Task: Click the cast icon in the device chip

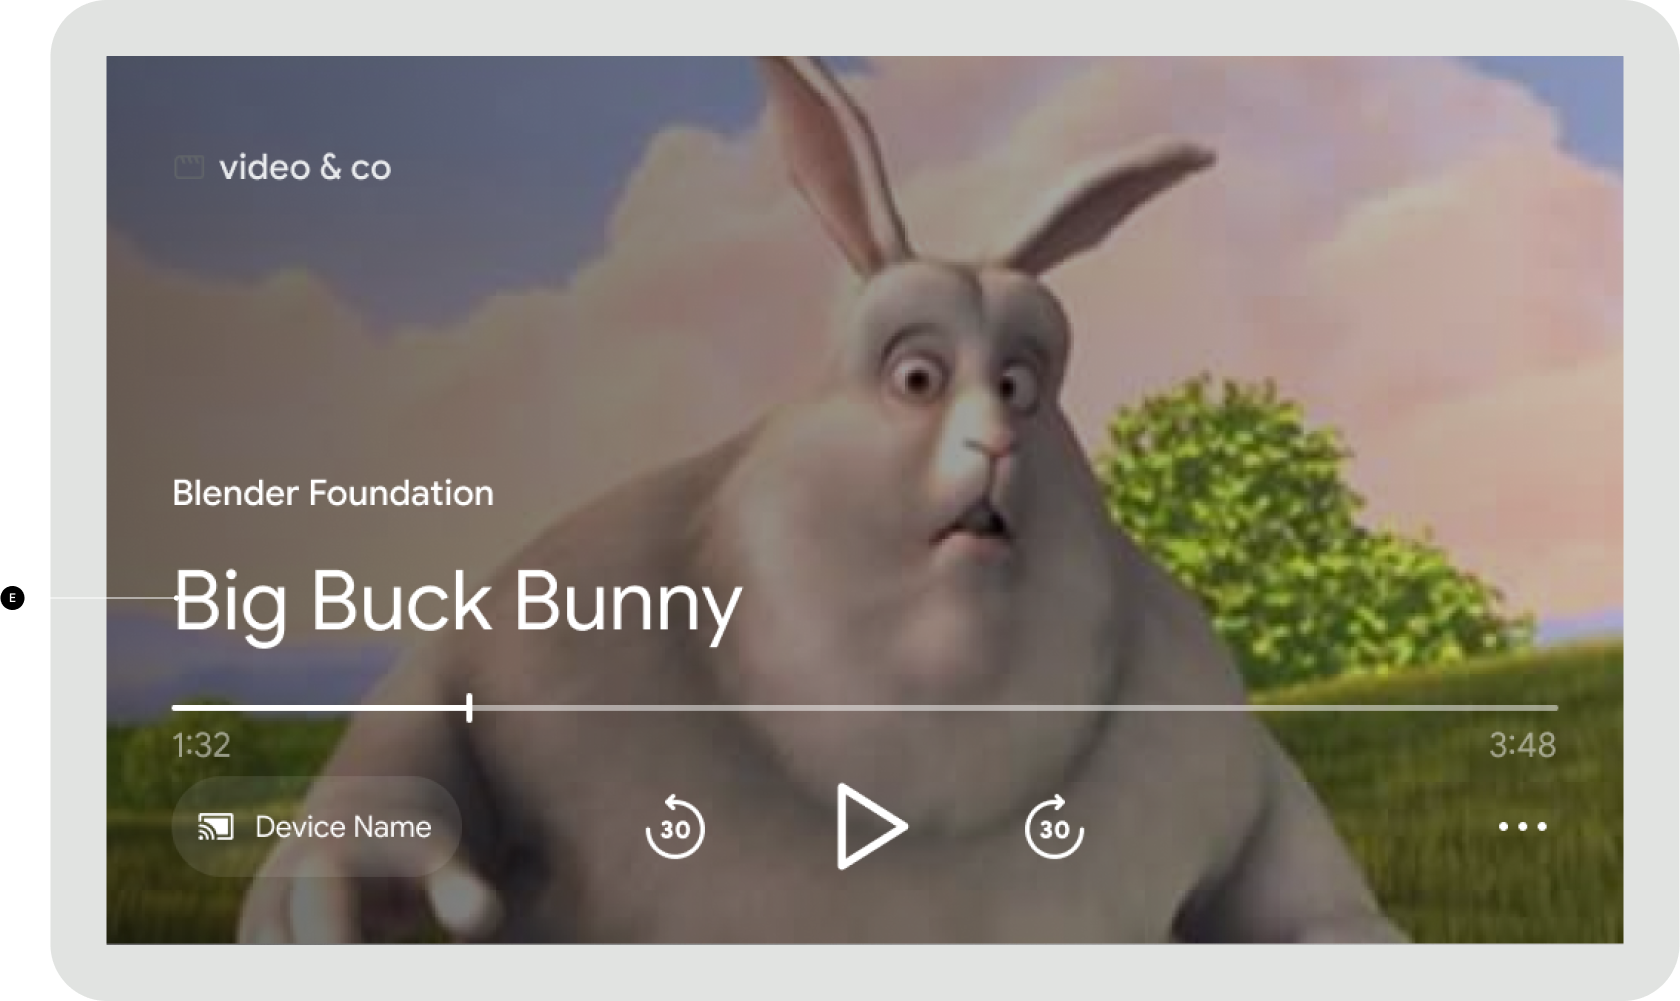Action: [216, 827]
